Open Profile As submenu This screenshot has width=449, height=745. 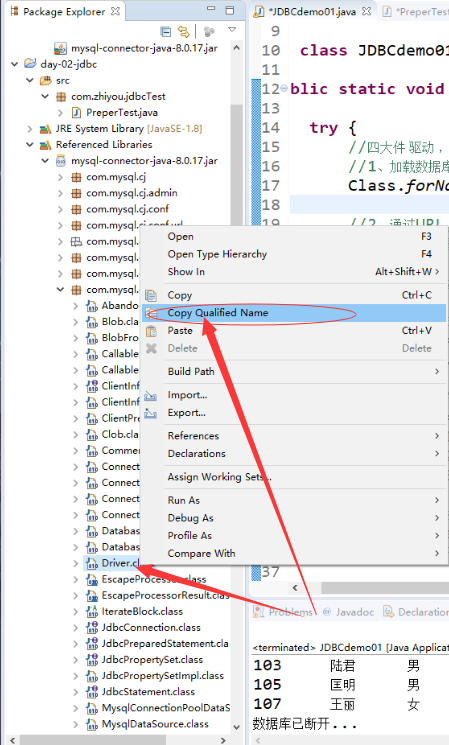tap(295, 535)
